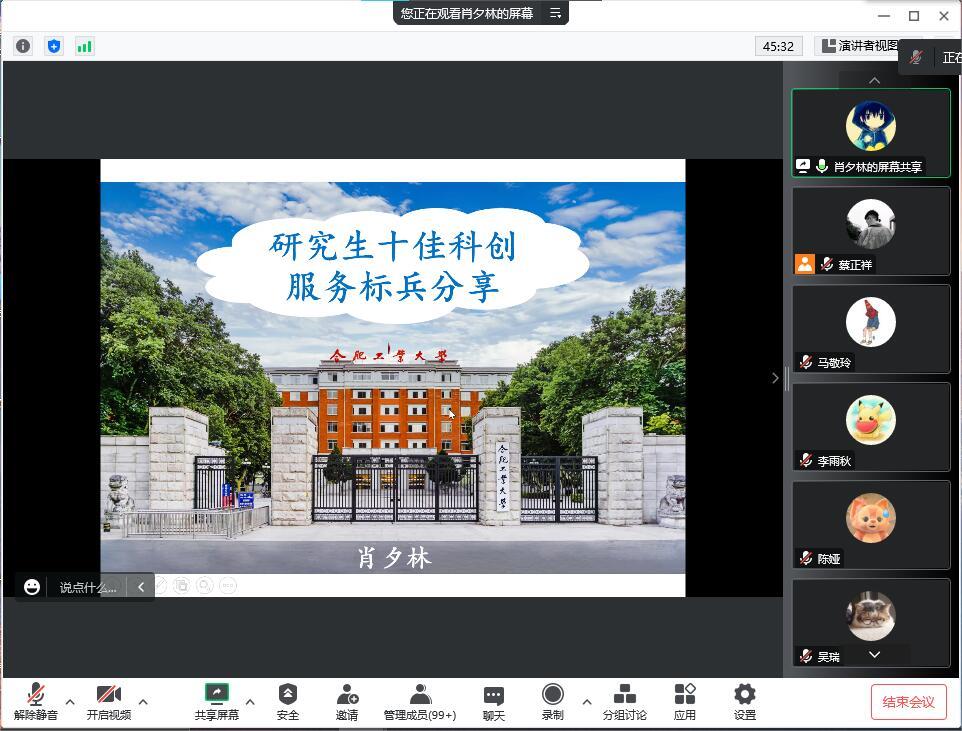Select 蔡正祥 participant video tile

pyautogui.click(x=870, y=231)
